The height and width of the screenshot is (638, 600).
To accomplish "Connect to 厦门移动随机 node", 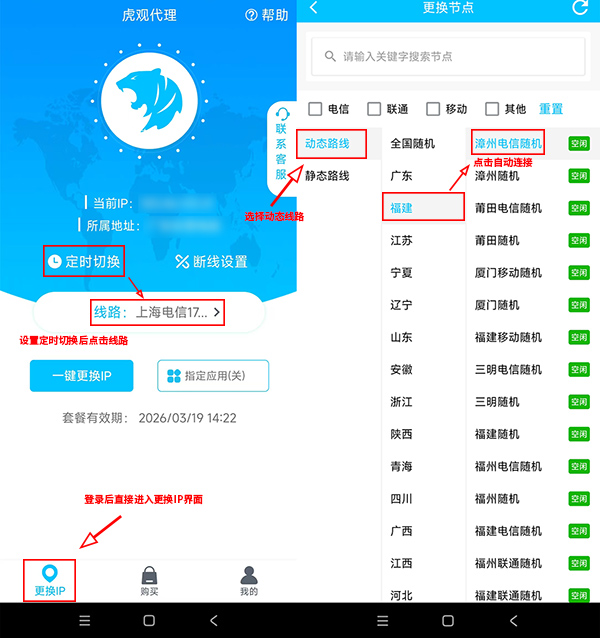I will click(508, 273).
